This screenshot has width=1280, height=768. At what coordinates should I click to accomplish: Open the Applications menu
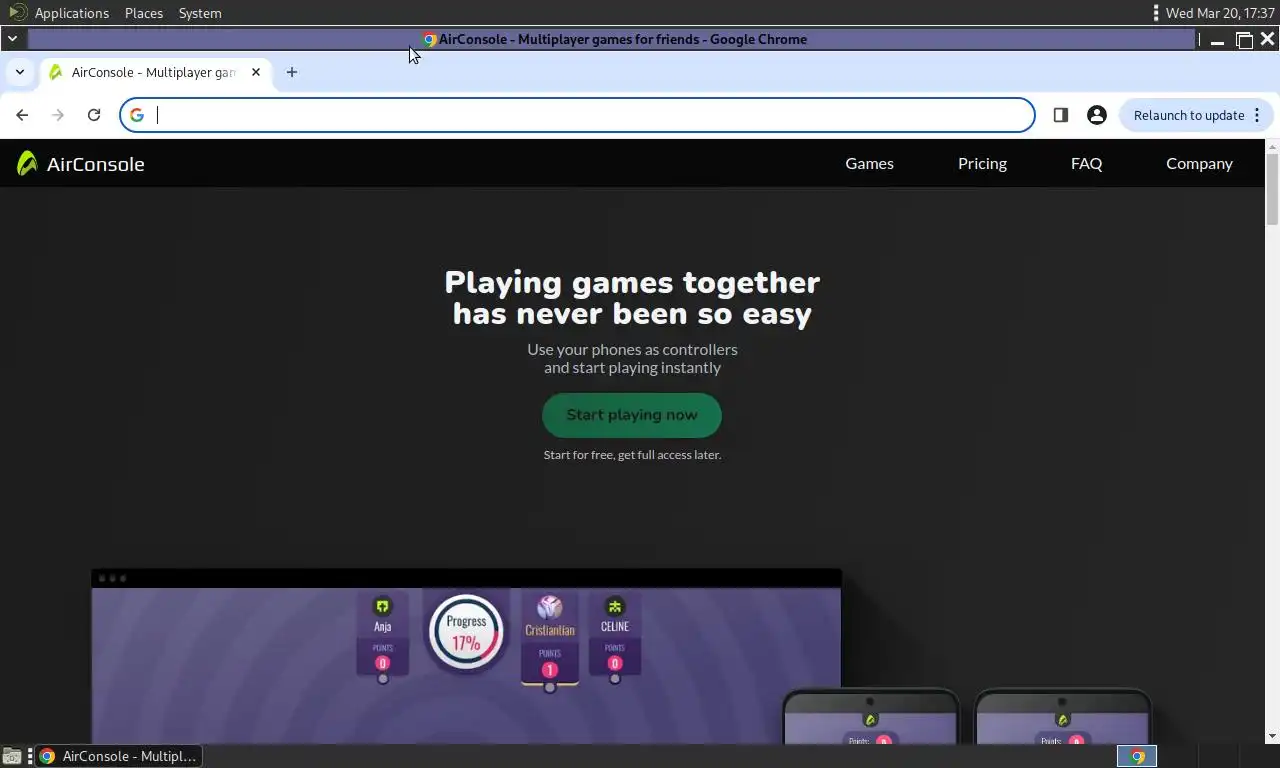(x=72, y=13)
